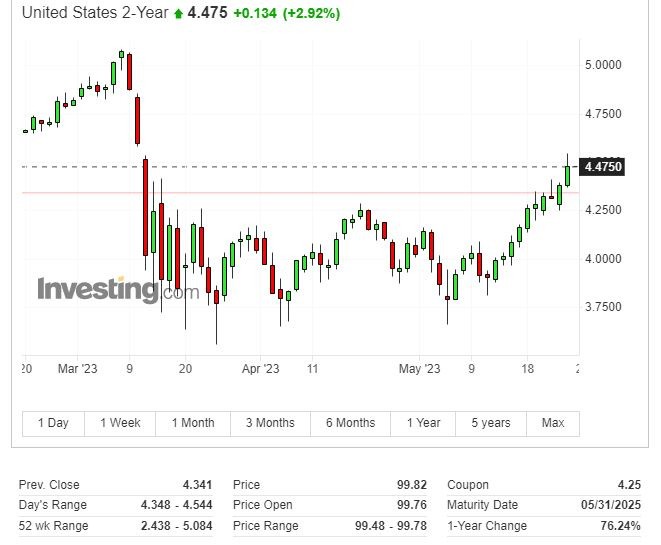The image size is (661, 545).
Task: Switch to the 1 Week range
Action: pos(120,423)
